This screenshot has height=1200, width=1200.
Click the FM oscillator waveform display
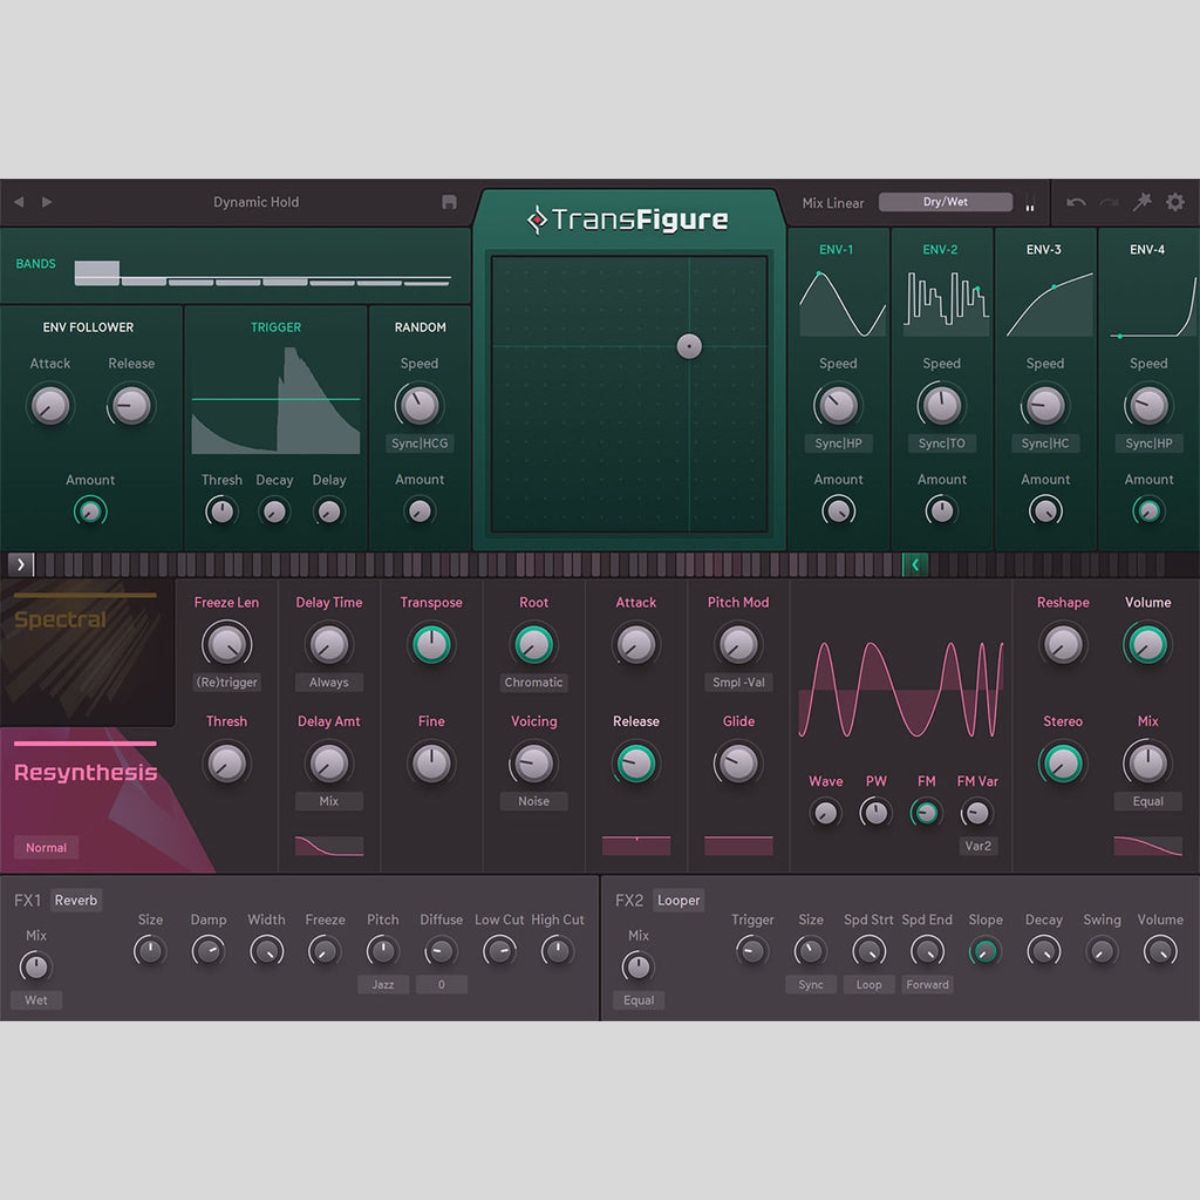click(x=901, y=691)
